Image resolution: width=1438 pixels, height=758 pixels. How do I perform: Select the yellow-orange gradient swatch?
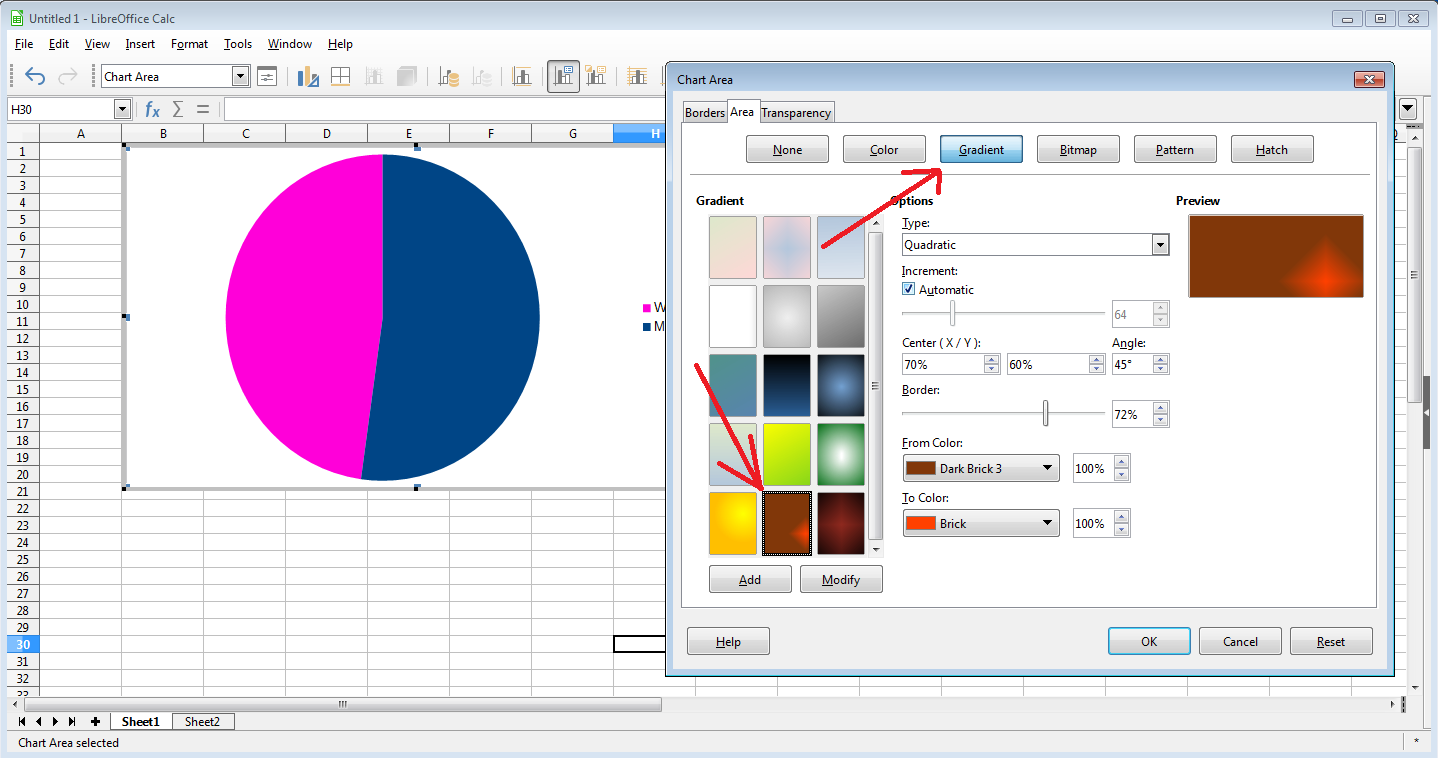click(x=733, y=523)
